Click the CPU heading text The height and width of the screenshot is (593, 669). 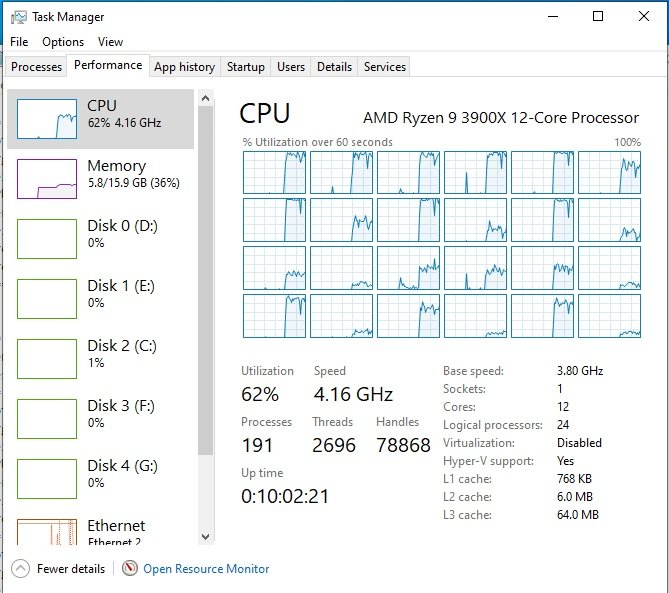tap(265, 113)
